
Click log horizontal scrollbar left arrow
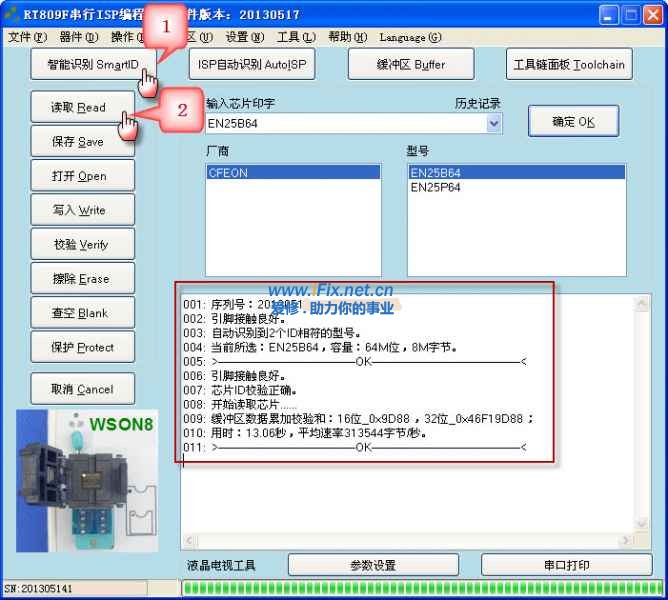(x=189, y=540)
